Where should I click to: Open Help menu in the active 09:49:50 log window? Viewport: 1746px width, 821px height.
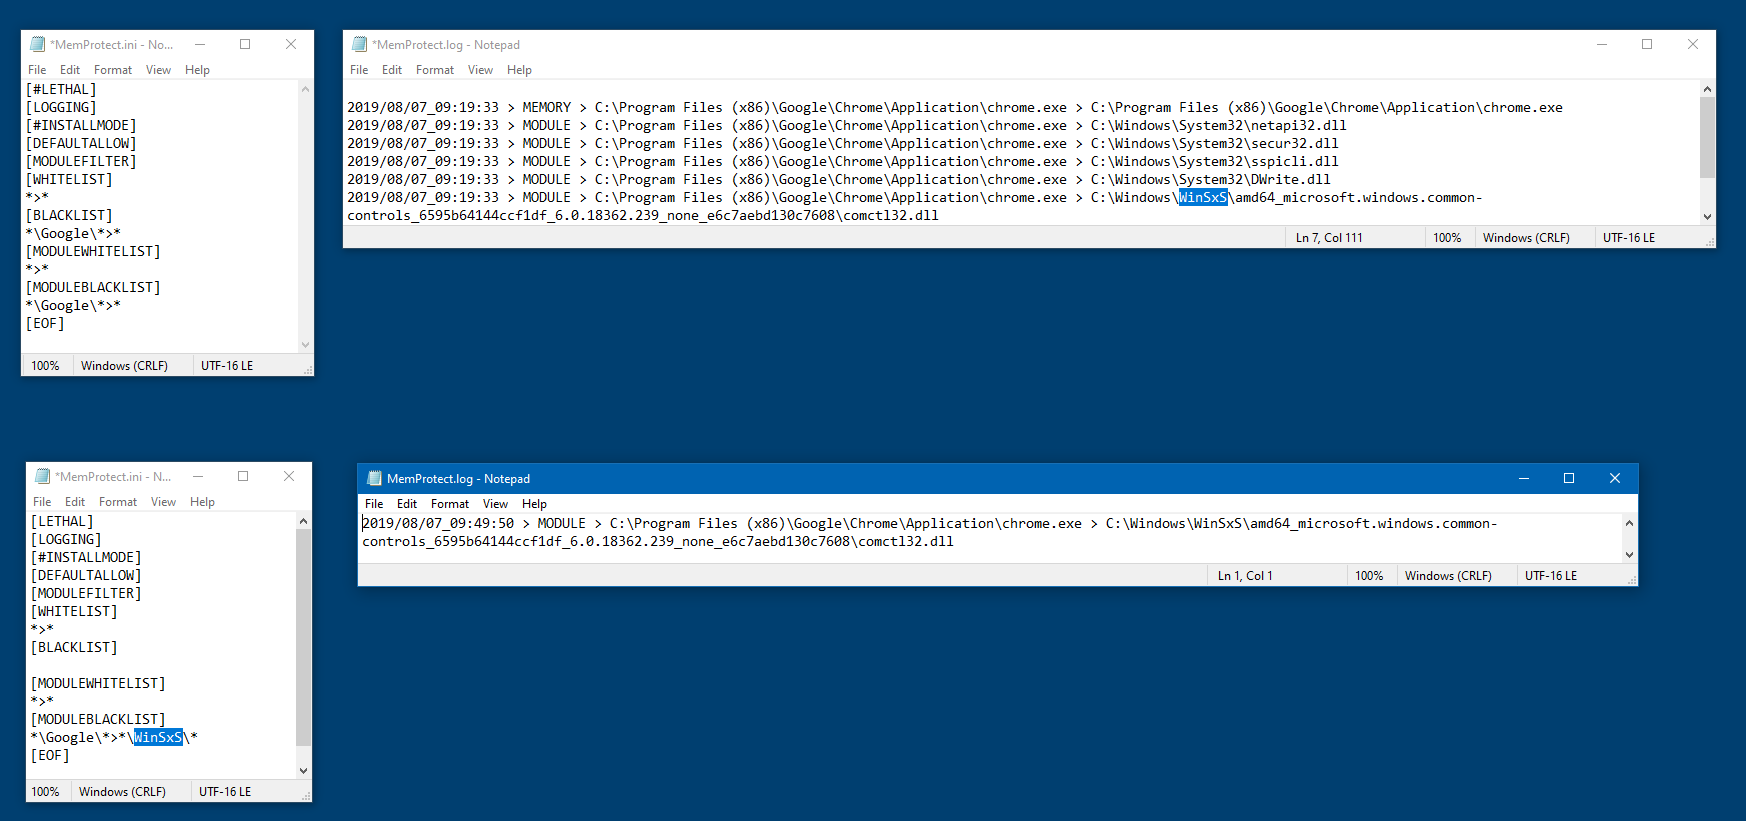(534, 504)
